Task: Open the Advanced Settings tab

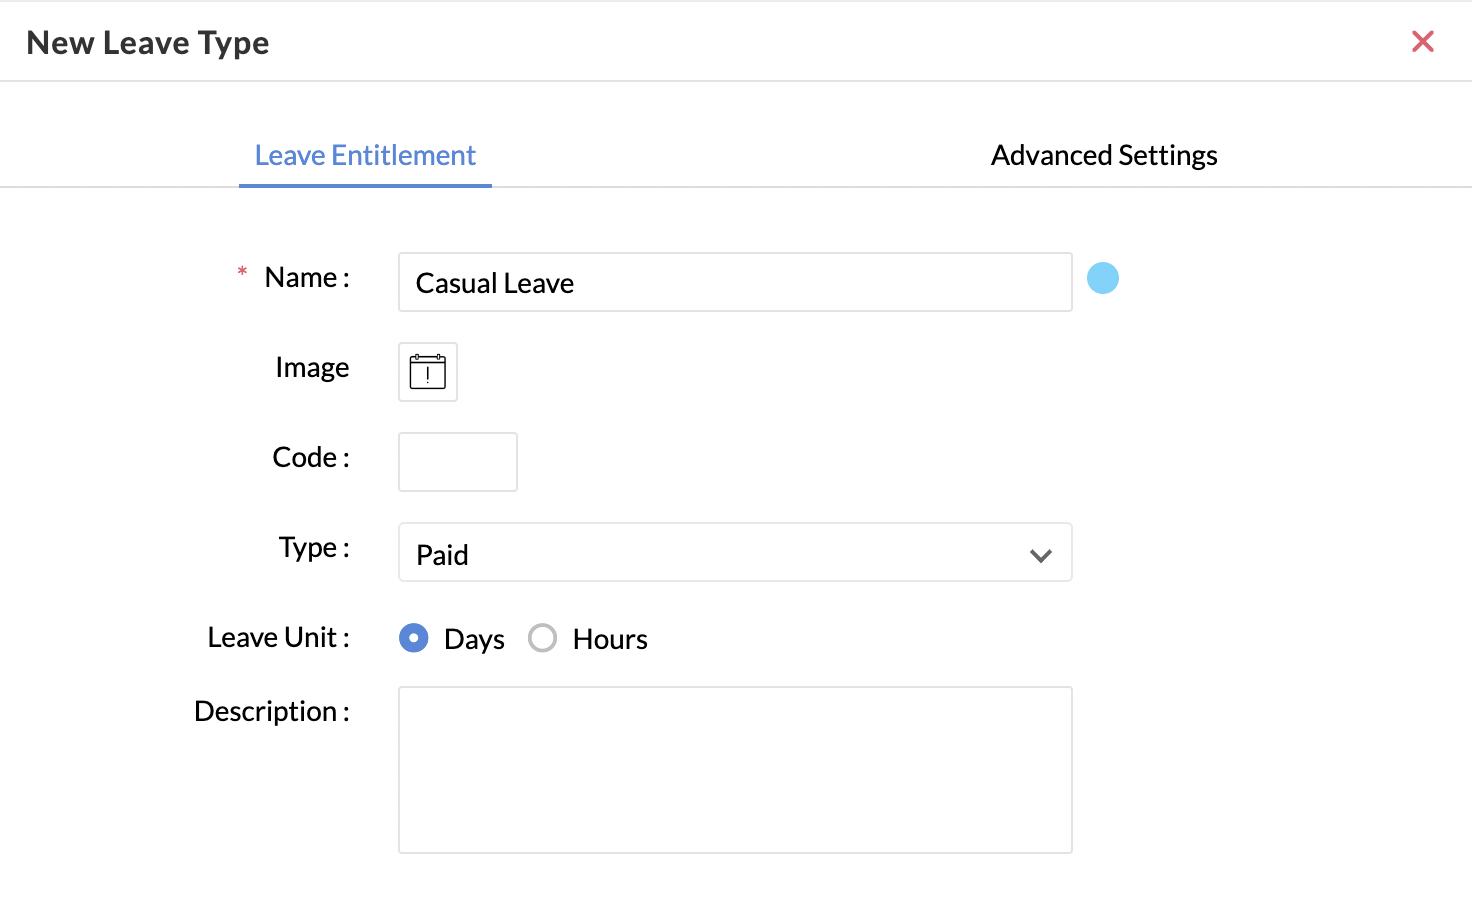Action: point(1103,156)
